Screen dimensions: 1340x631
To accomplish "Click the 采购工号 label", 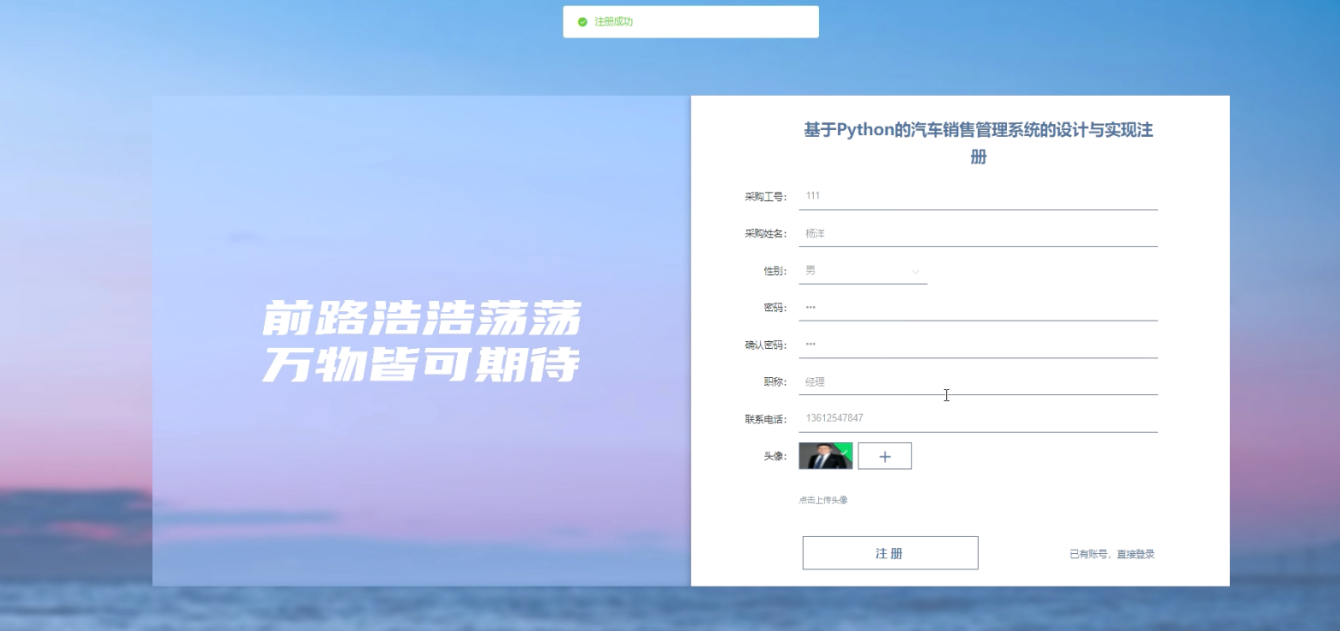I will (x=765, y=197).
